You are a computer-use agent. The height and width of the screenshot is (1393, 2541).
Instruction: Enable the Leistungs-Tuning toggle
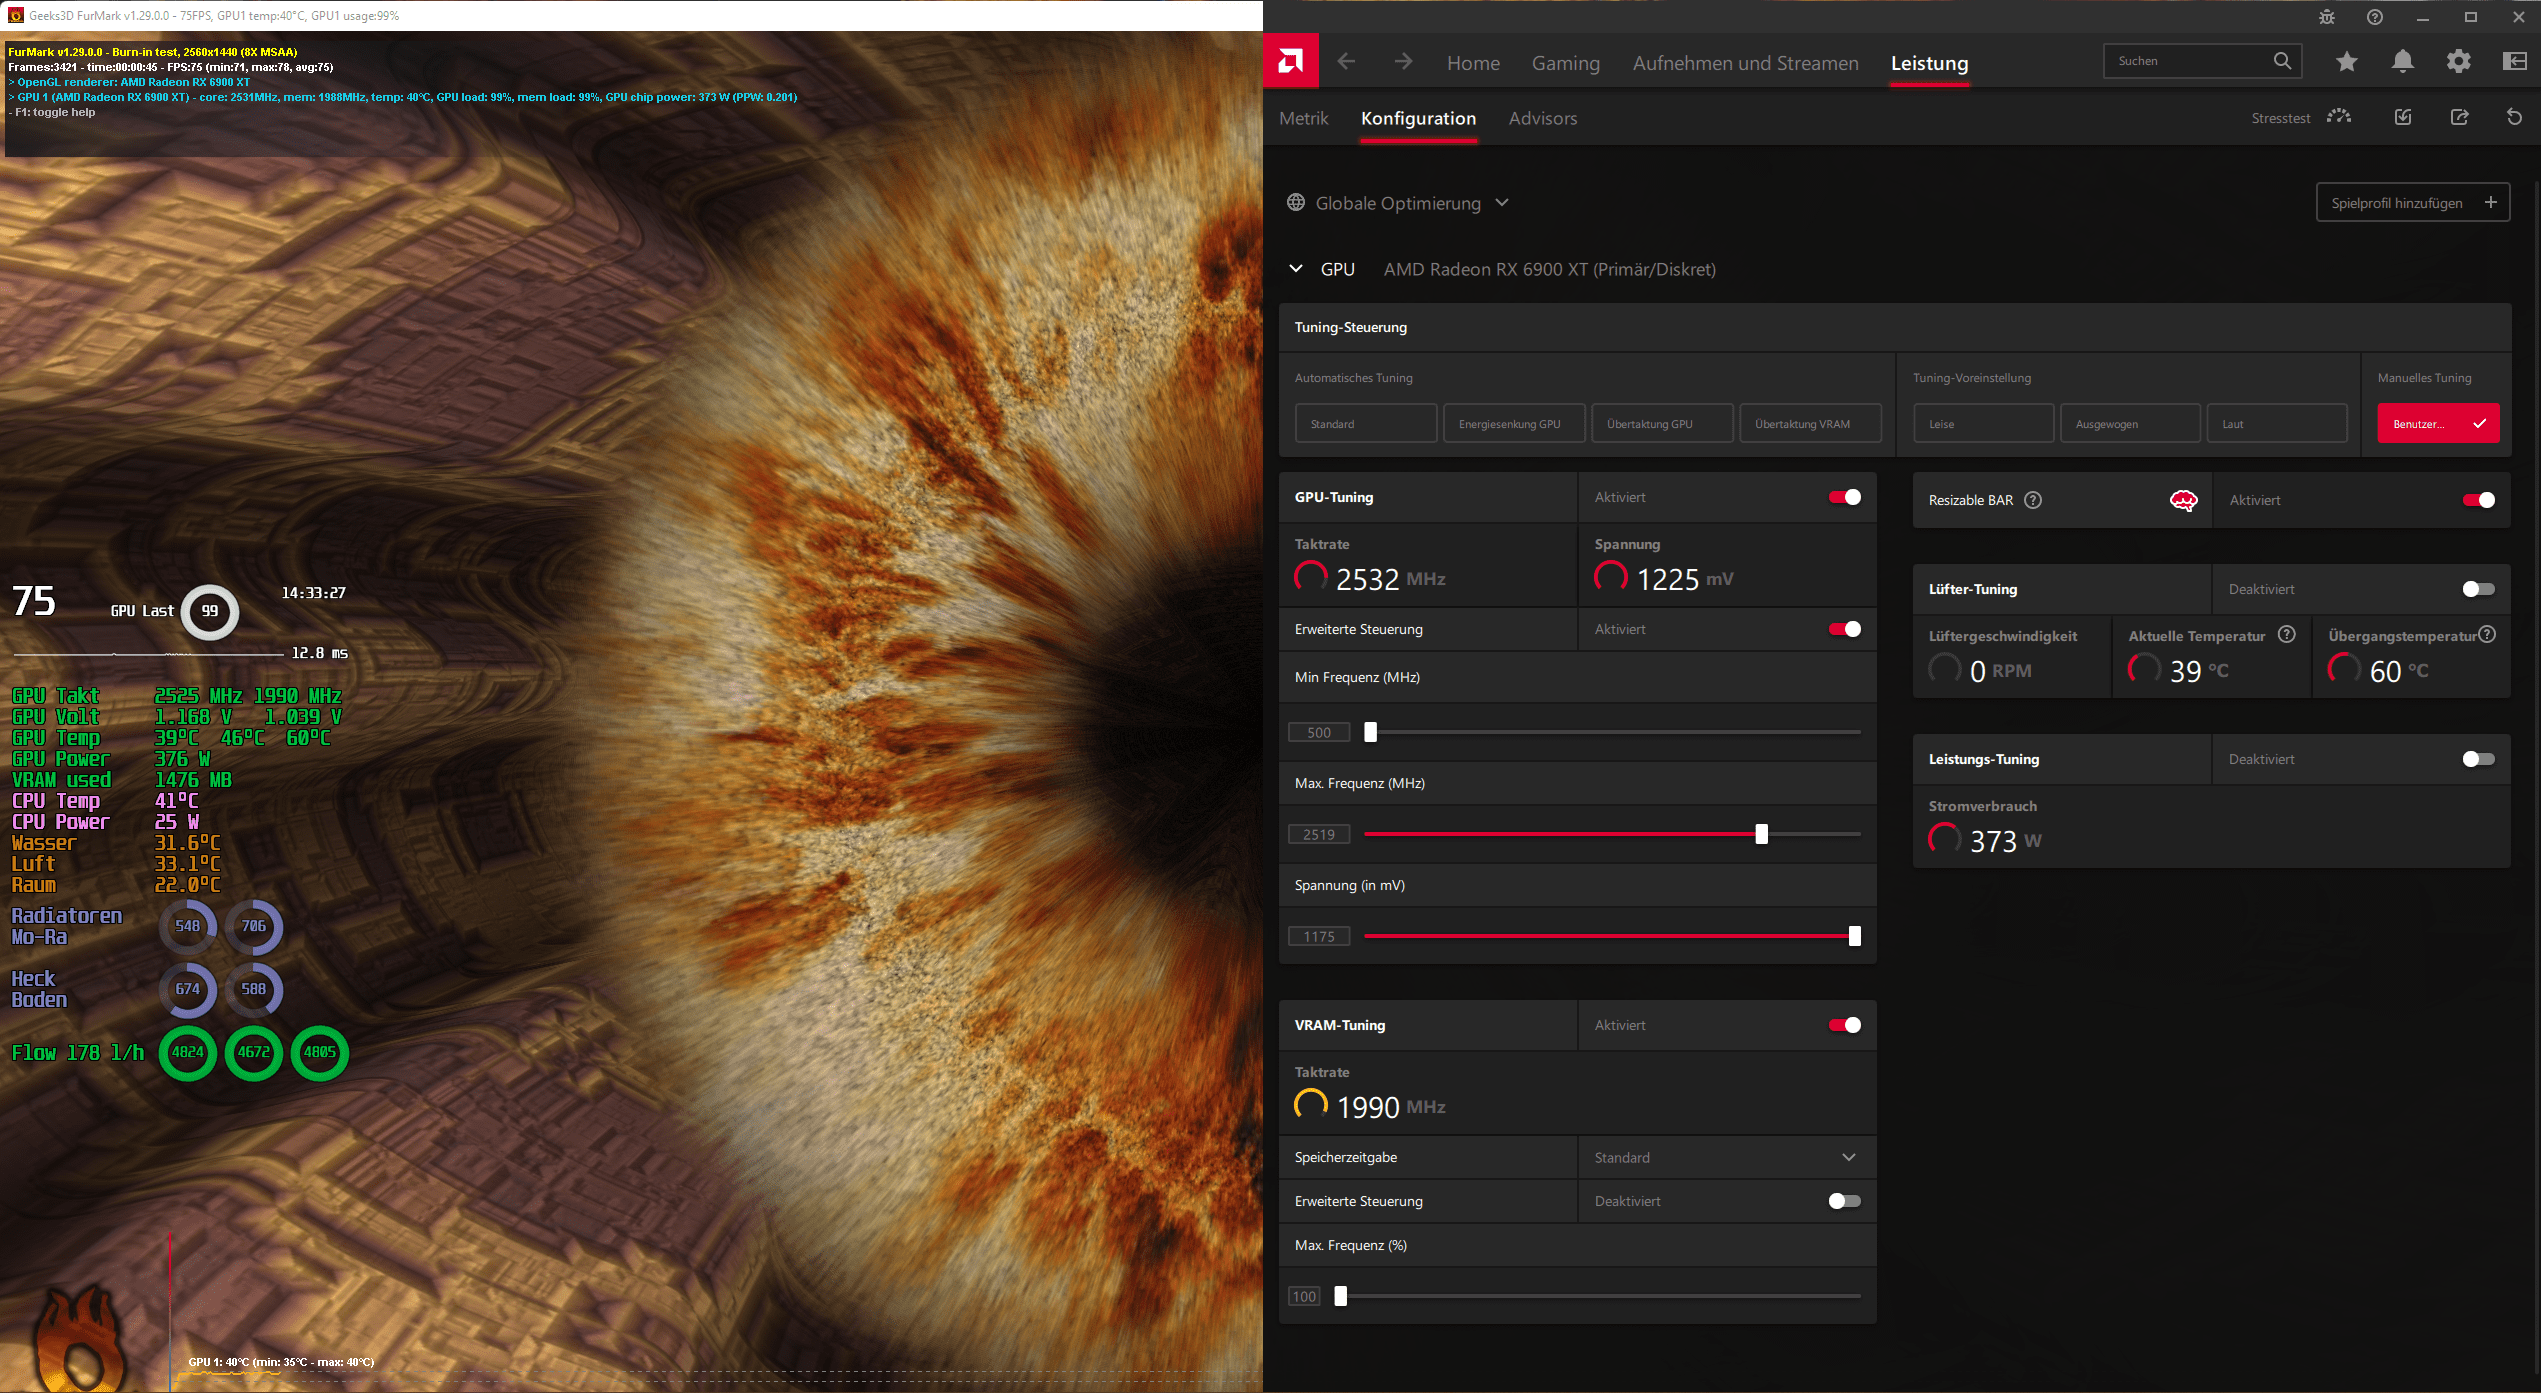click(x=2478, y=759)
